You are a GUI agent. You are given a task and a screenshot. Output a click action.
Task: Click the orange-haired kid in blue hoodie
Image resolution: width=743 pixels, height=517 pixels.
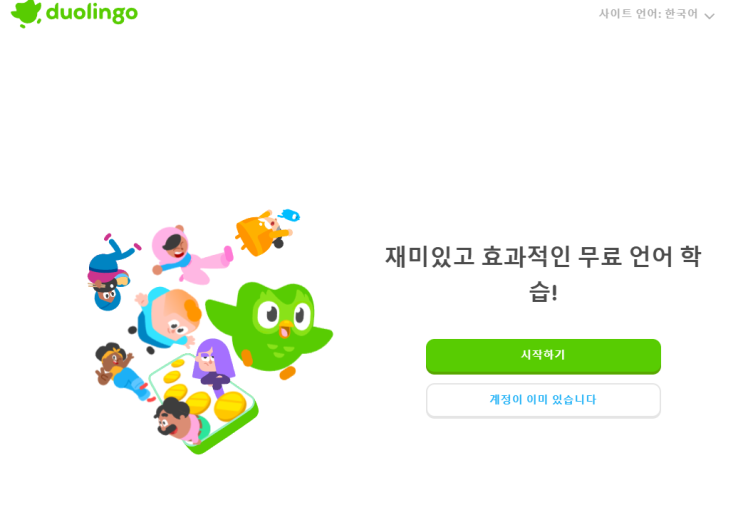click(x=166, y=317)
